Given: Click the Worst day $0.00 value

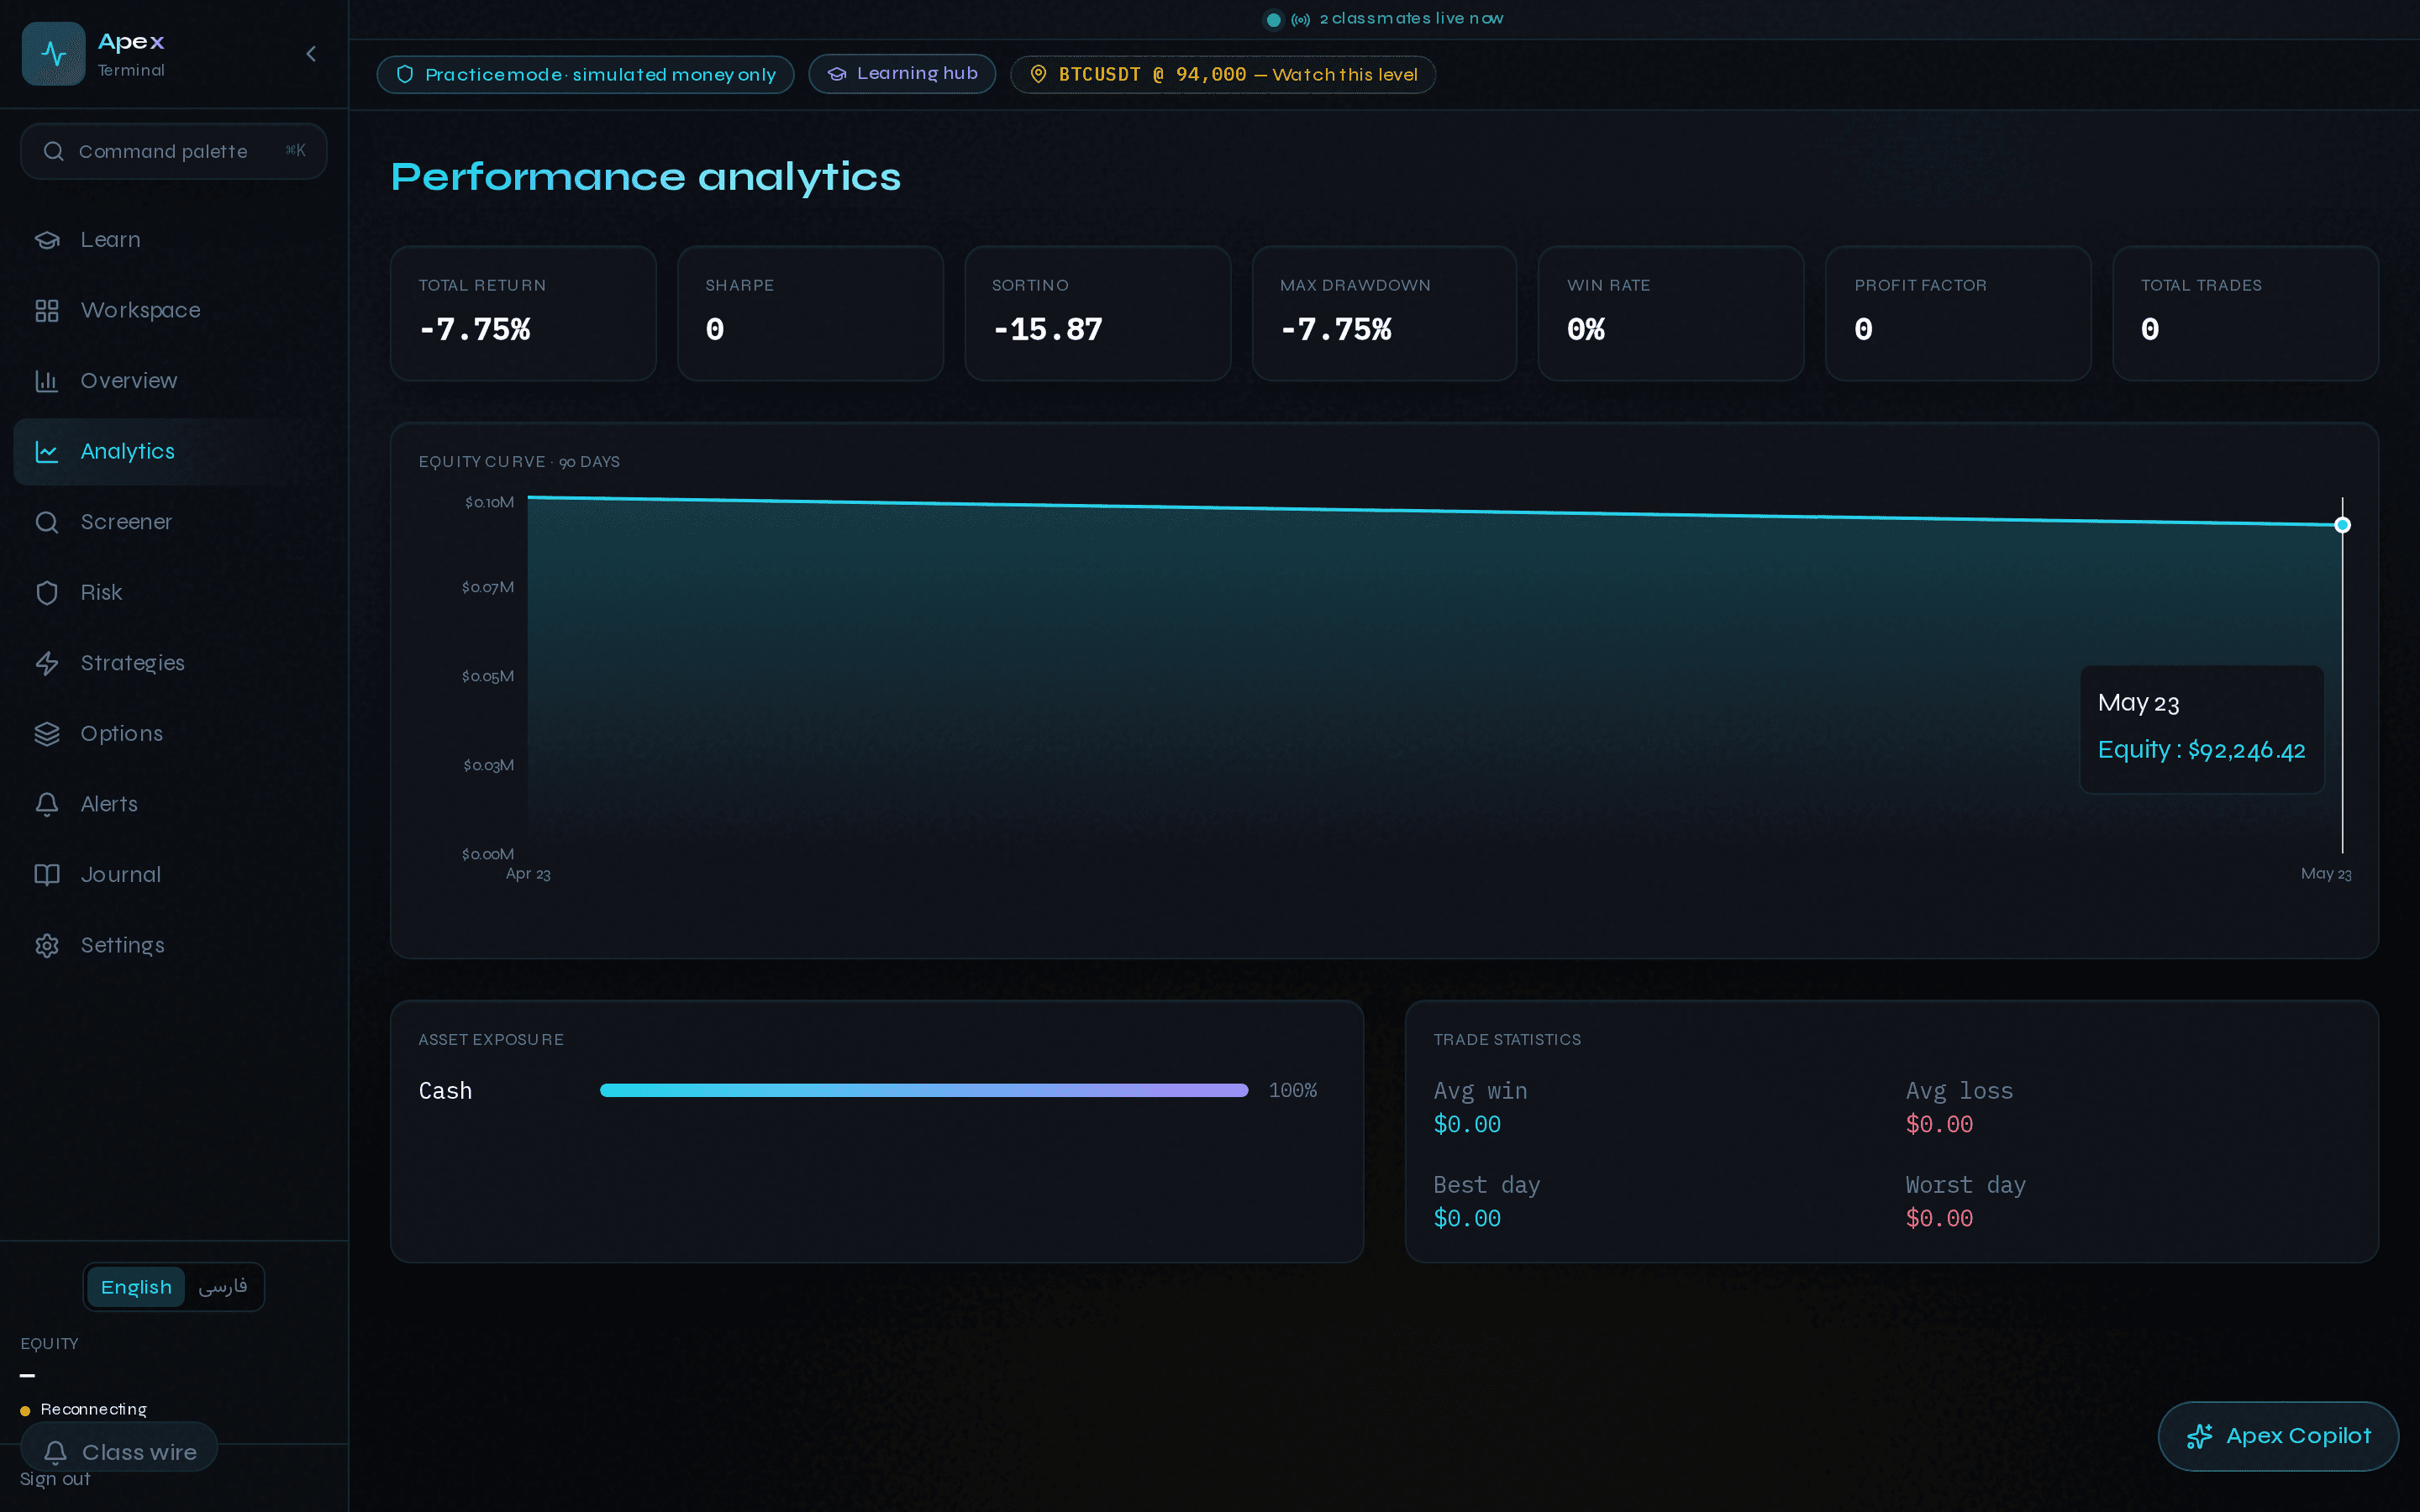Looking at the screenshot, I should (1939, 1218).
